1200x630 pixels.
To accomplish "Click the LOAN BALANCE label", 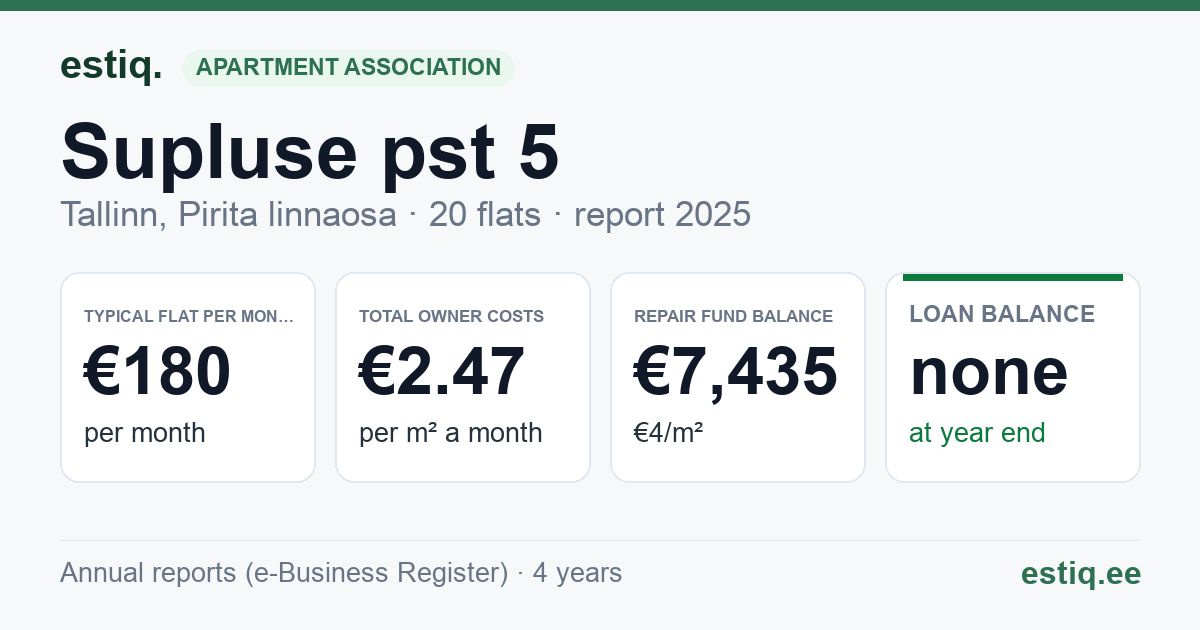I will (1002, 314).
